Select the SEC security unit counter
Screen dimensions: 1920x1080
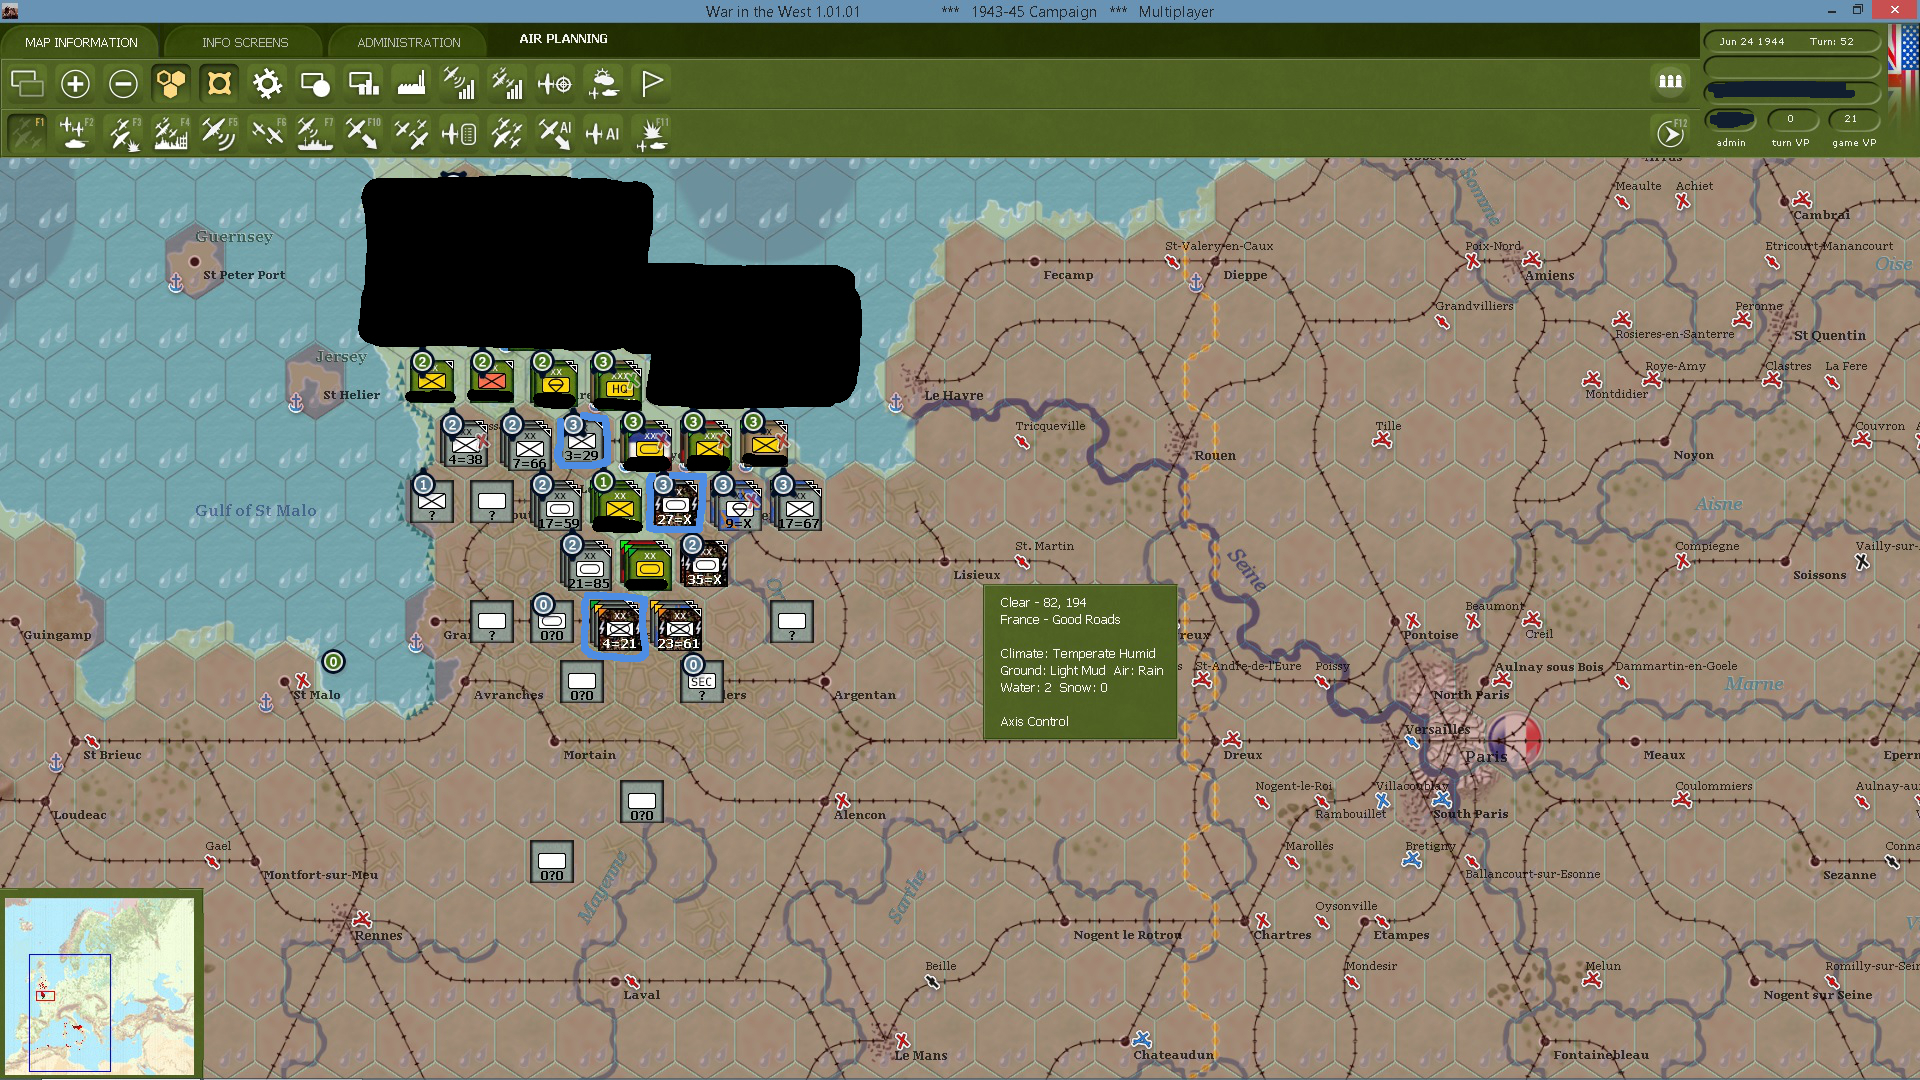(701, 680)
